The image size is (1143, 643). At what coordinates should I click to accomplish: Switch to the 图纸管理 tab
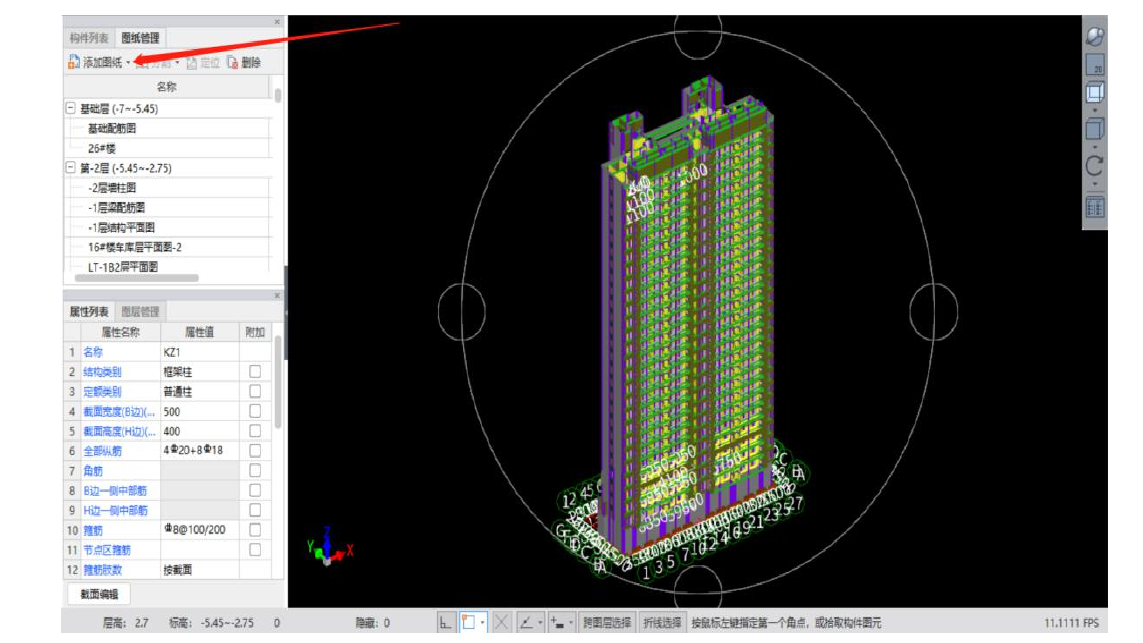click(140, 38)
